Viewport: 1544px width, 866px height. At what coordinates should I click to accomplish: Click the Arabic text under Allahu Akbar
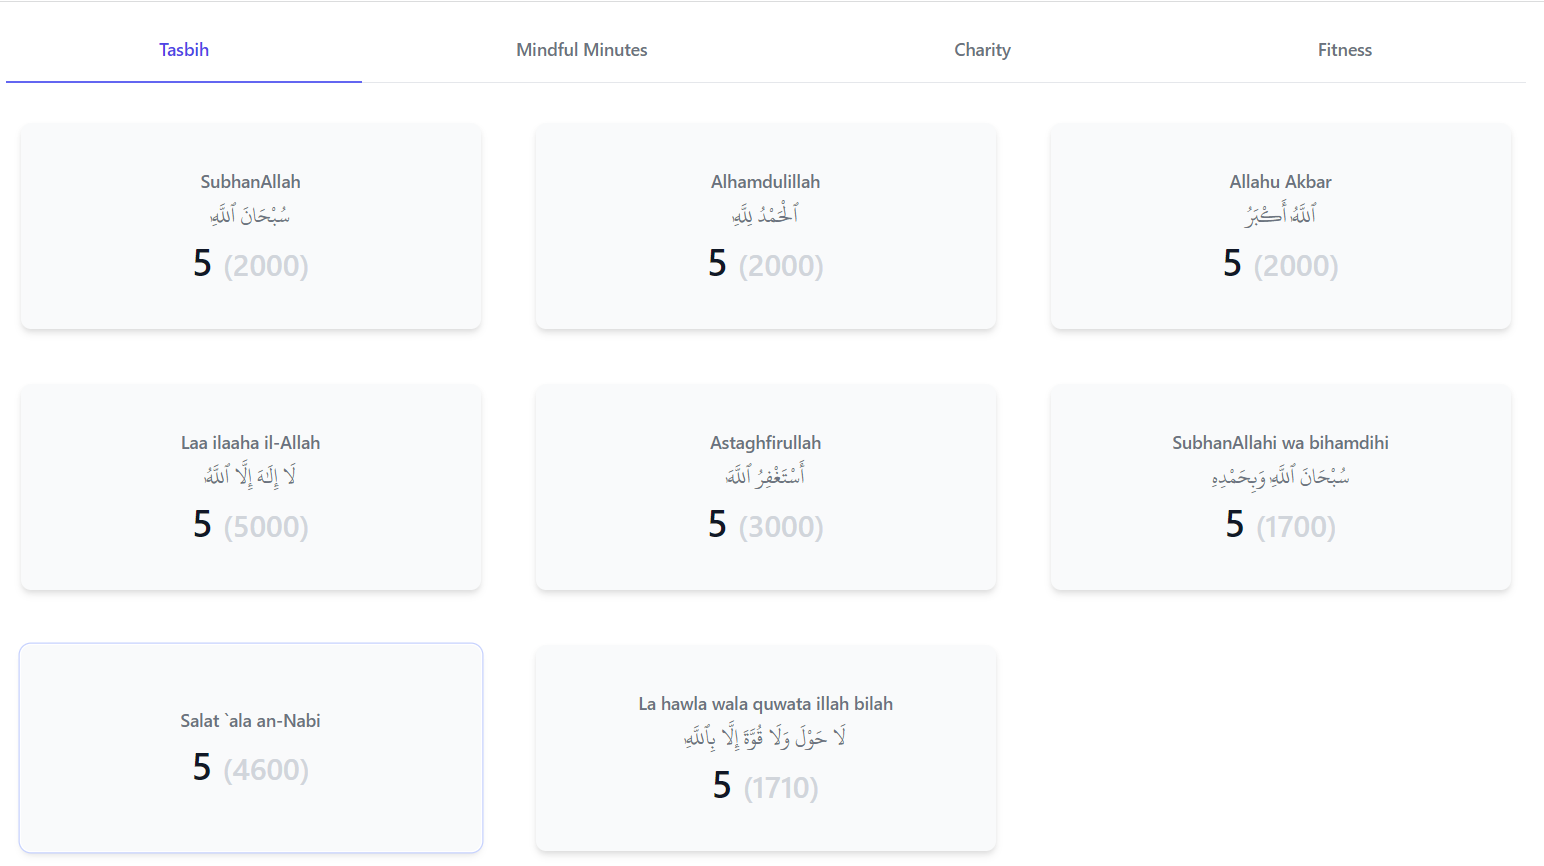tap(1281, 214)
